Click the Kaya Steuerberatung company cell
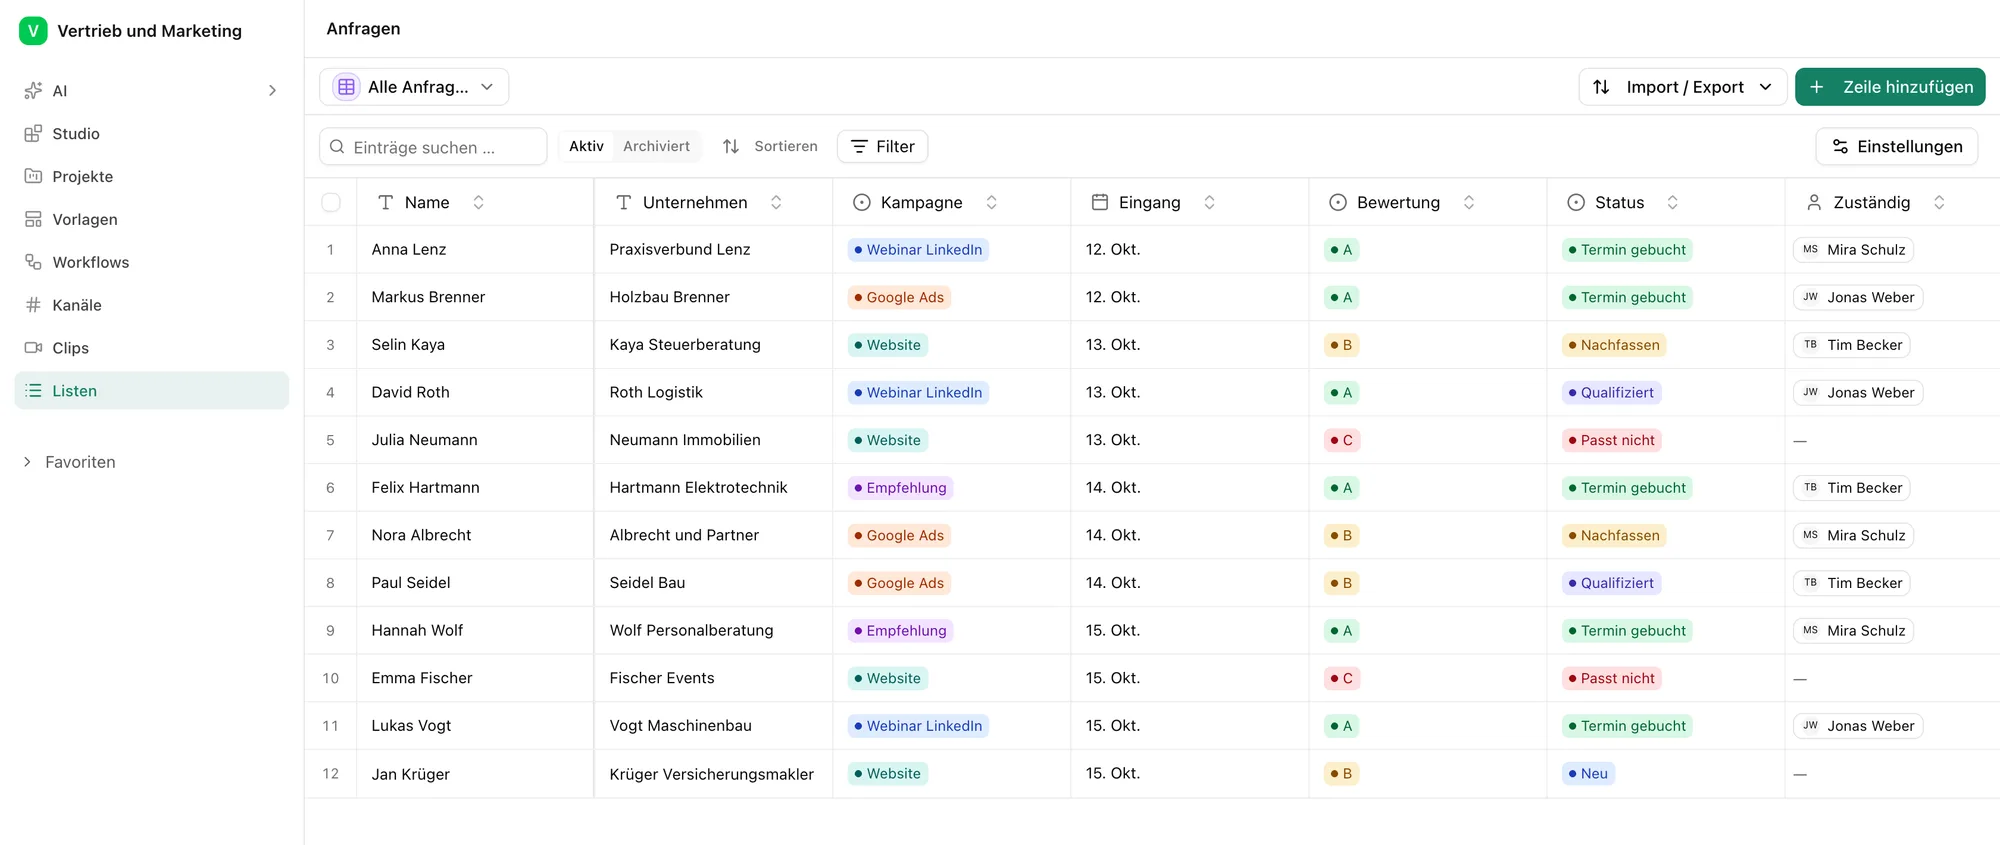 click(713, 345)
